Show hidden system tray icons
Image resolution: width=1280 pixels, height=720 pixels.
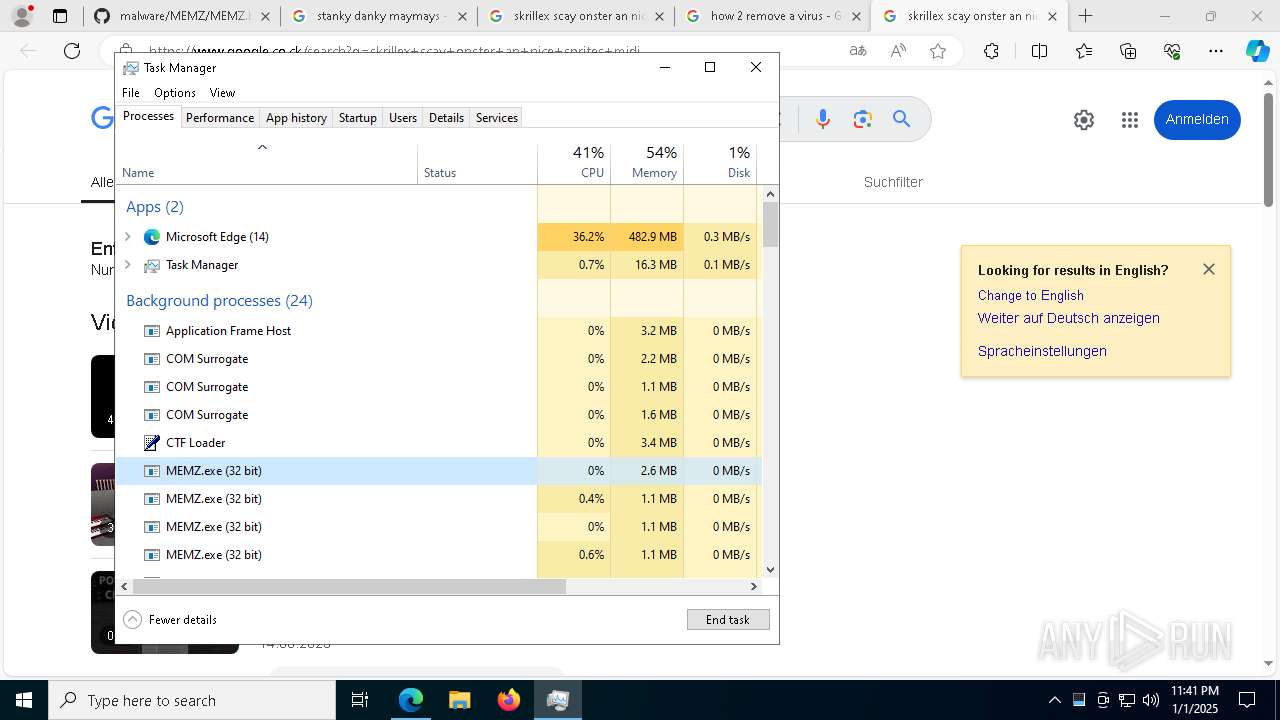coord(1054,700)
